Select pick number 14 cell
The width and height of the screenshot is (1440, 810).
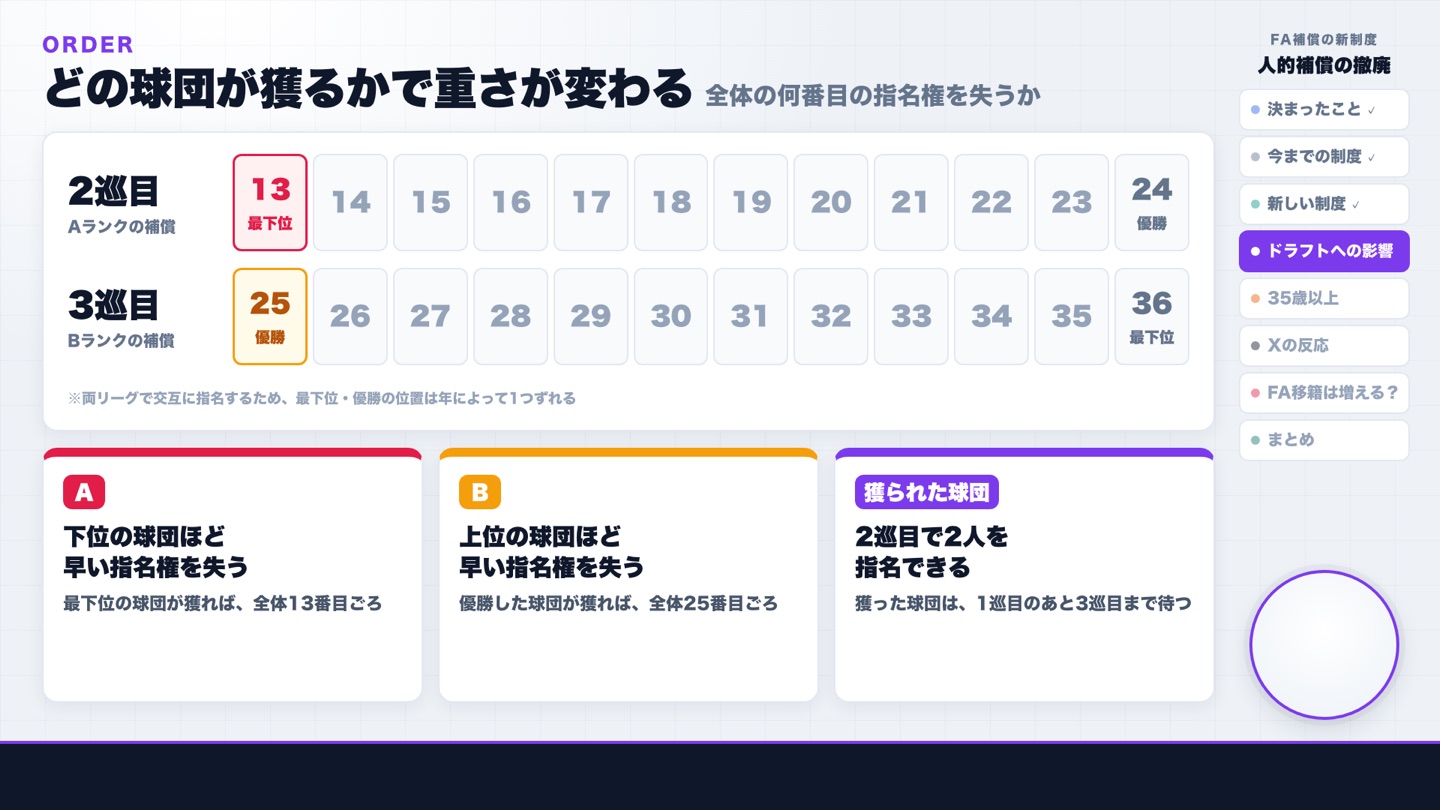click(x=350, y=202)
